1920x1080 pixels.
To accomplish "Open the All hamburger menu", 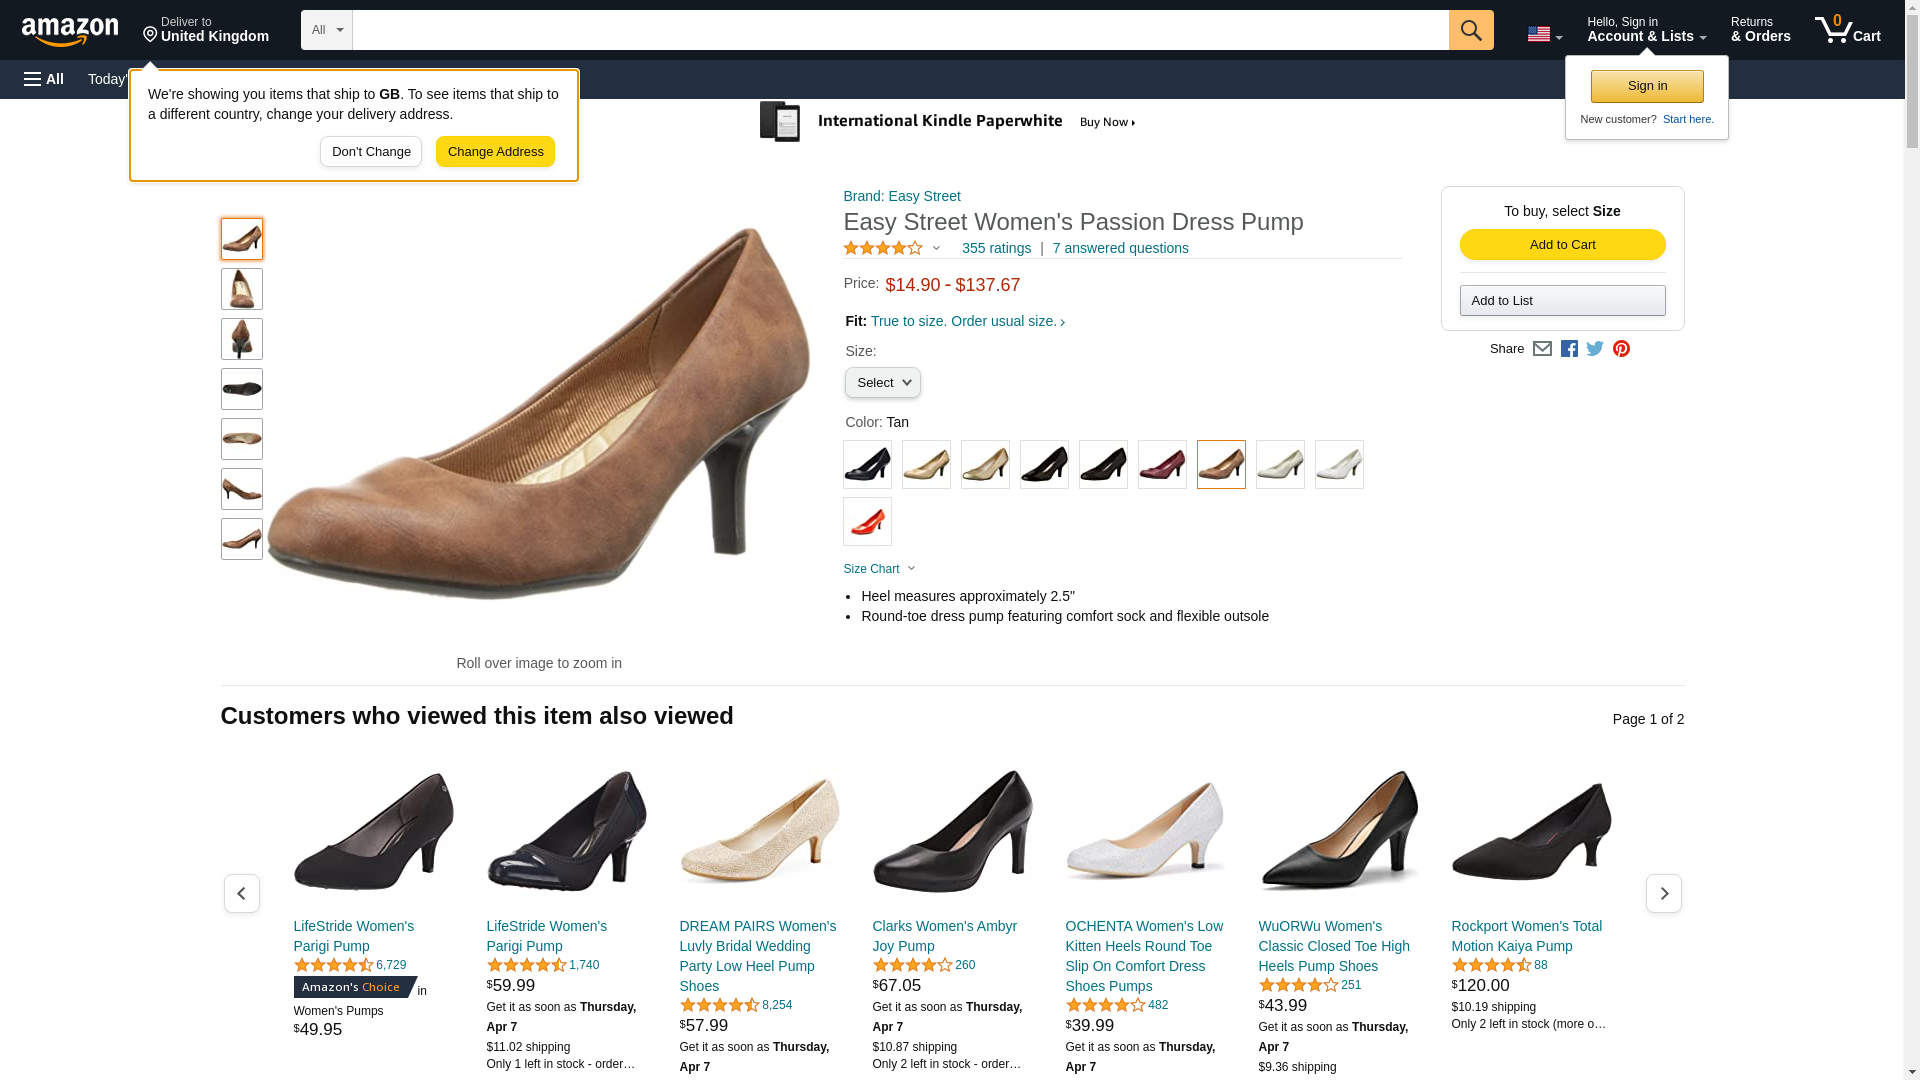I will pyautogui.click(x=44, y=79).
